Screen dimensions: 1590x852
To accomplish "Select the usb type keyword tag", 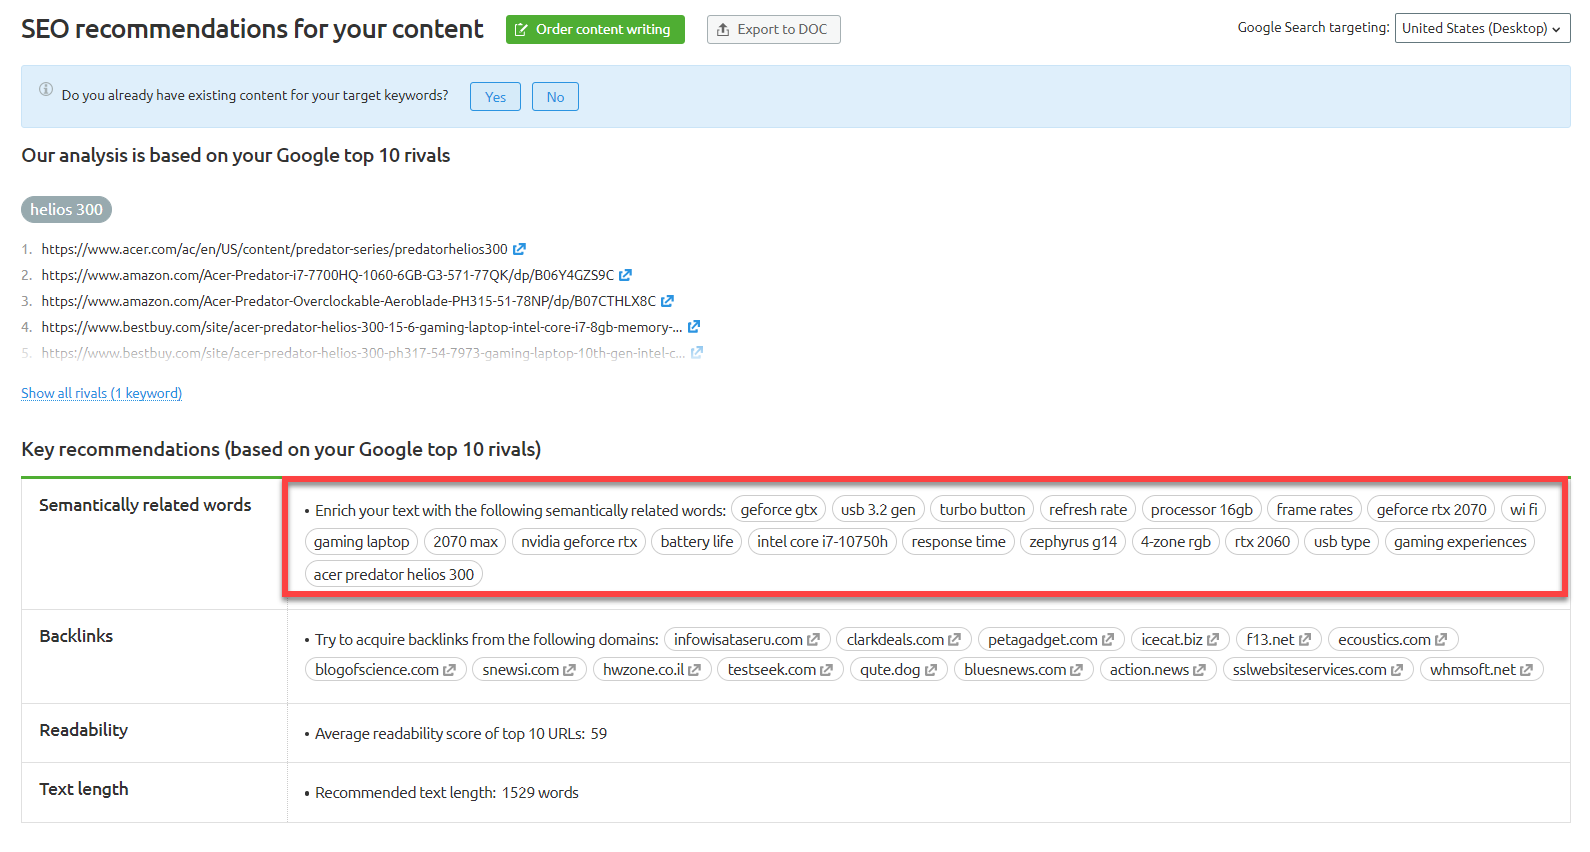I will [x=1342, y=542].
